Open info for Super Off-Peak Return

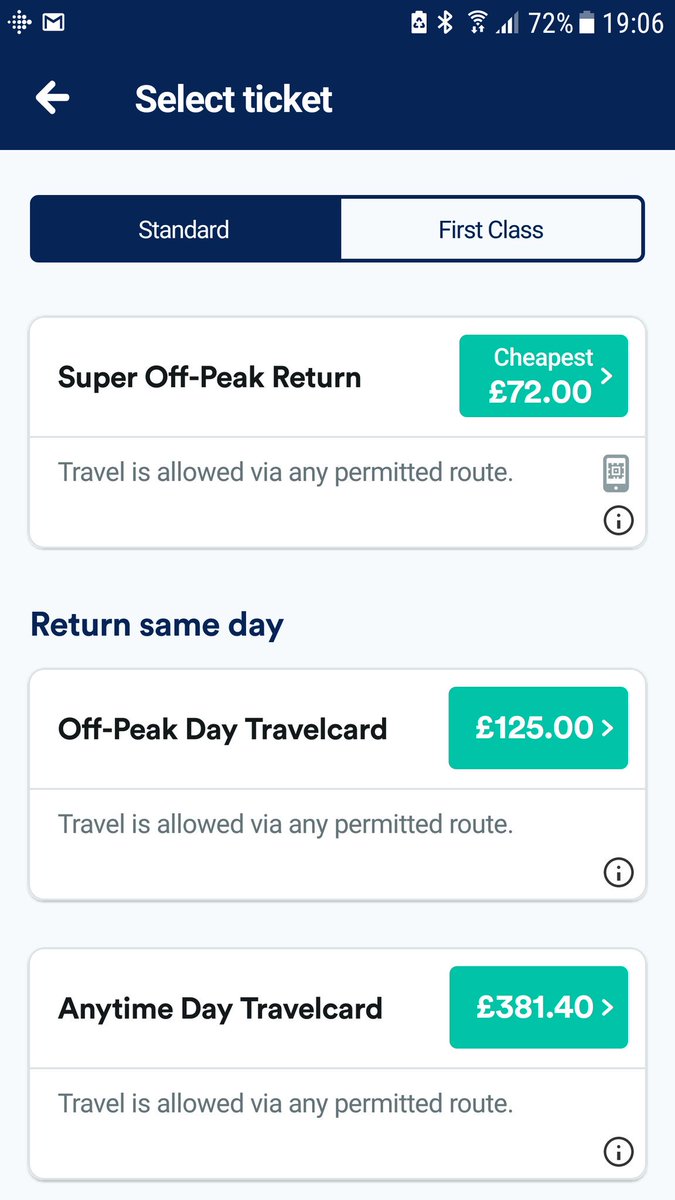tap(618, 520)
